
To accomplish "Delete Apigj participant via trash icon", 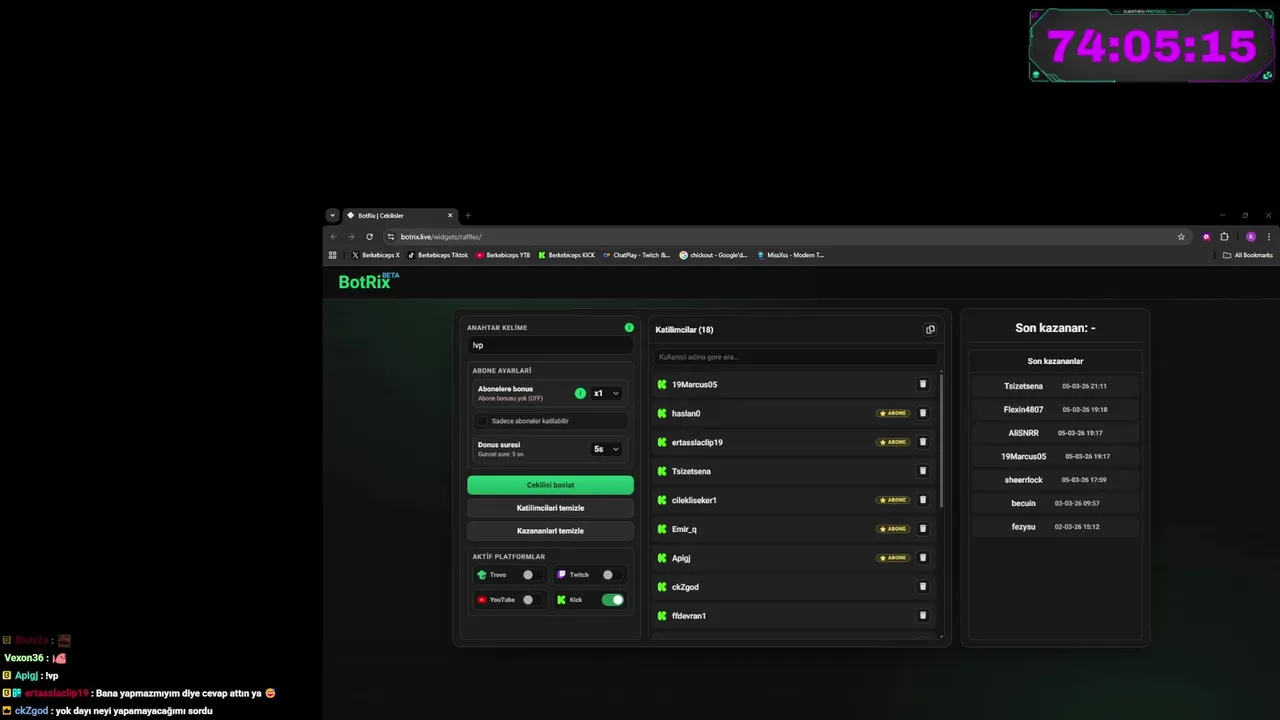I will click(923, 558).
